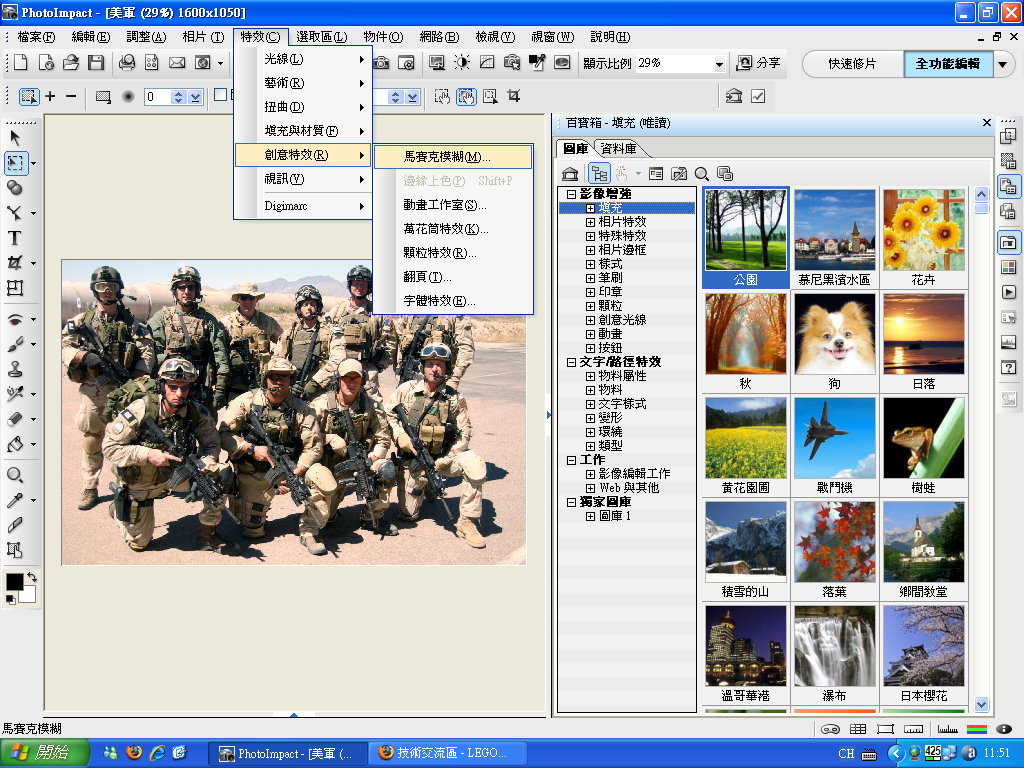Image resolution: width=1024 pixels, height=768 pixels.
Task: Select the 公園 fill thumbnail
Action: [x=746, y=238]
